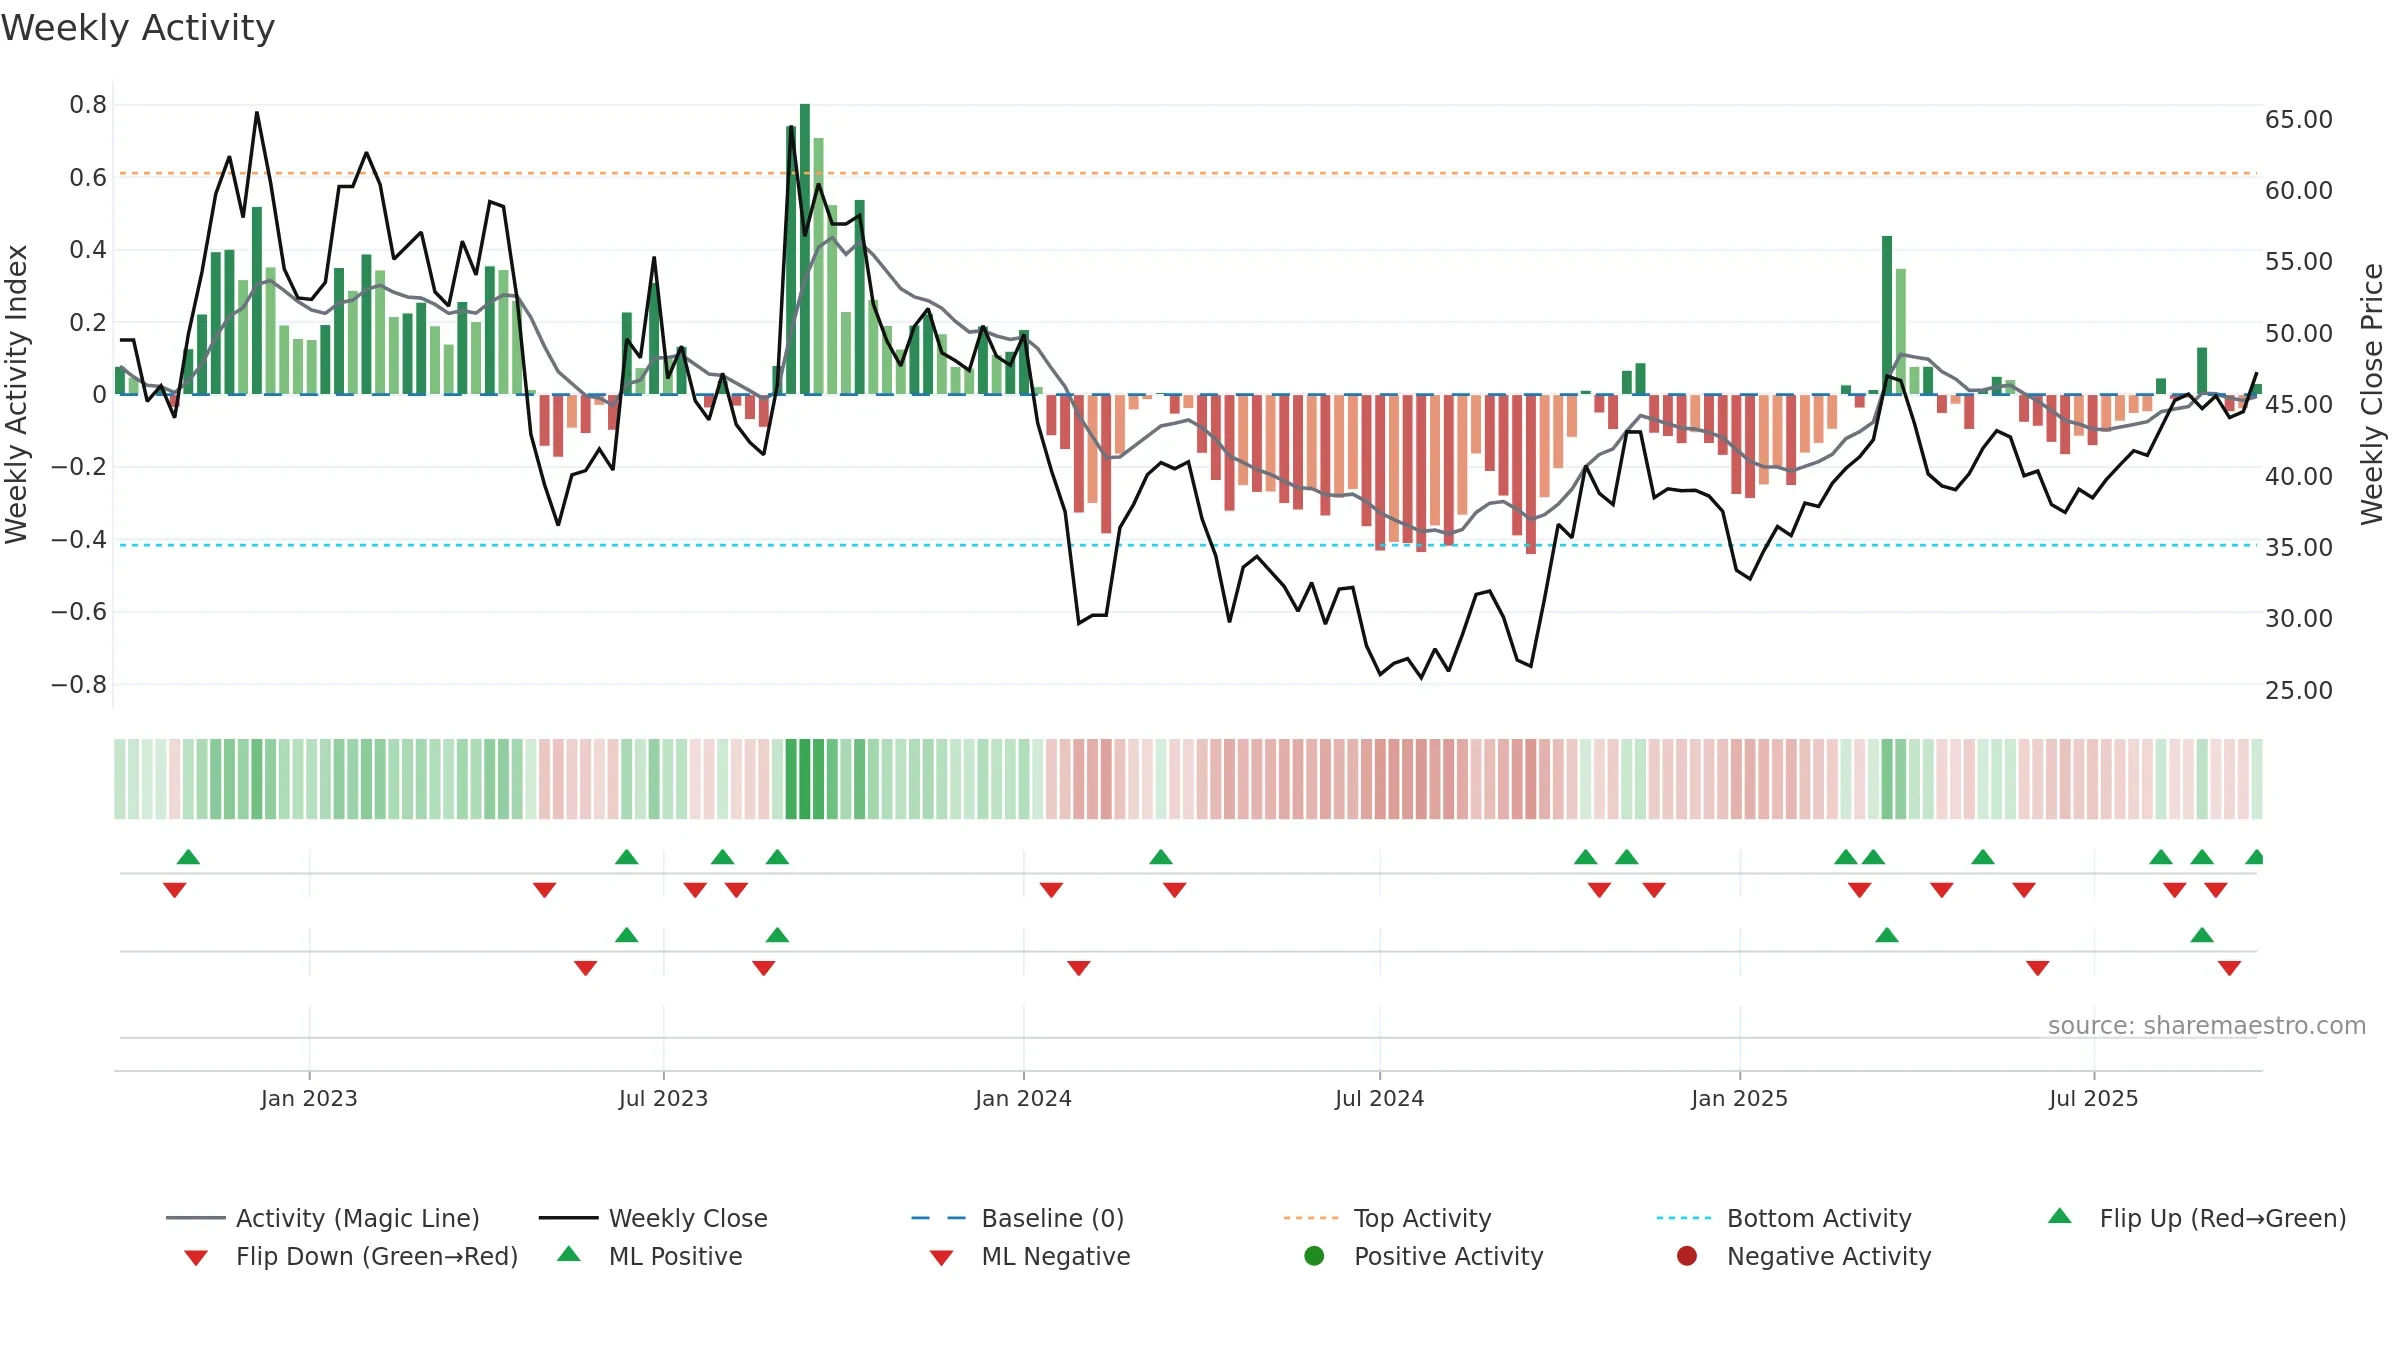The width and height of the screenshot is (2400, 1350).
Task: Click the Jul 2024 axis label
Action: (1379, 1098)
